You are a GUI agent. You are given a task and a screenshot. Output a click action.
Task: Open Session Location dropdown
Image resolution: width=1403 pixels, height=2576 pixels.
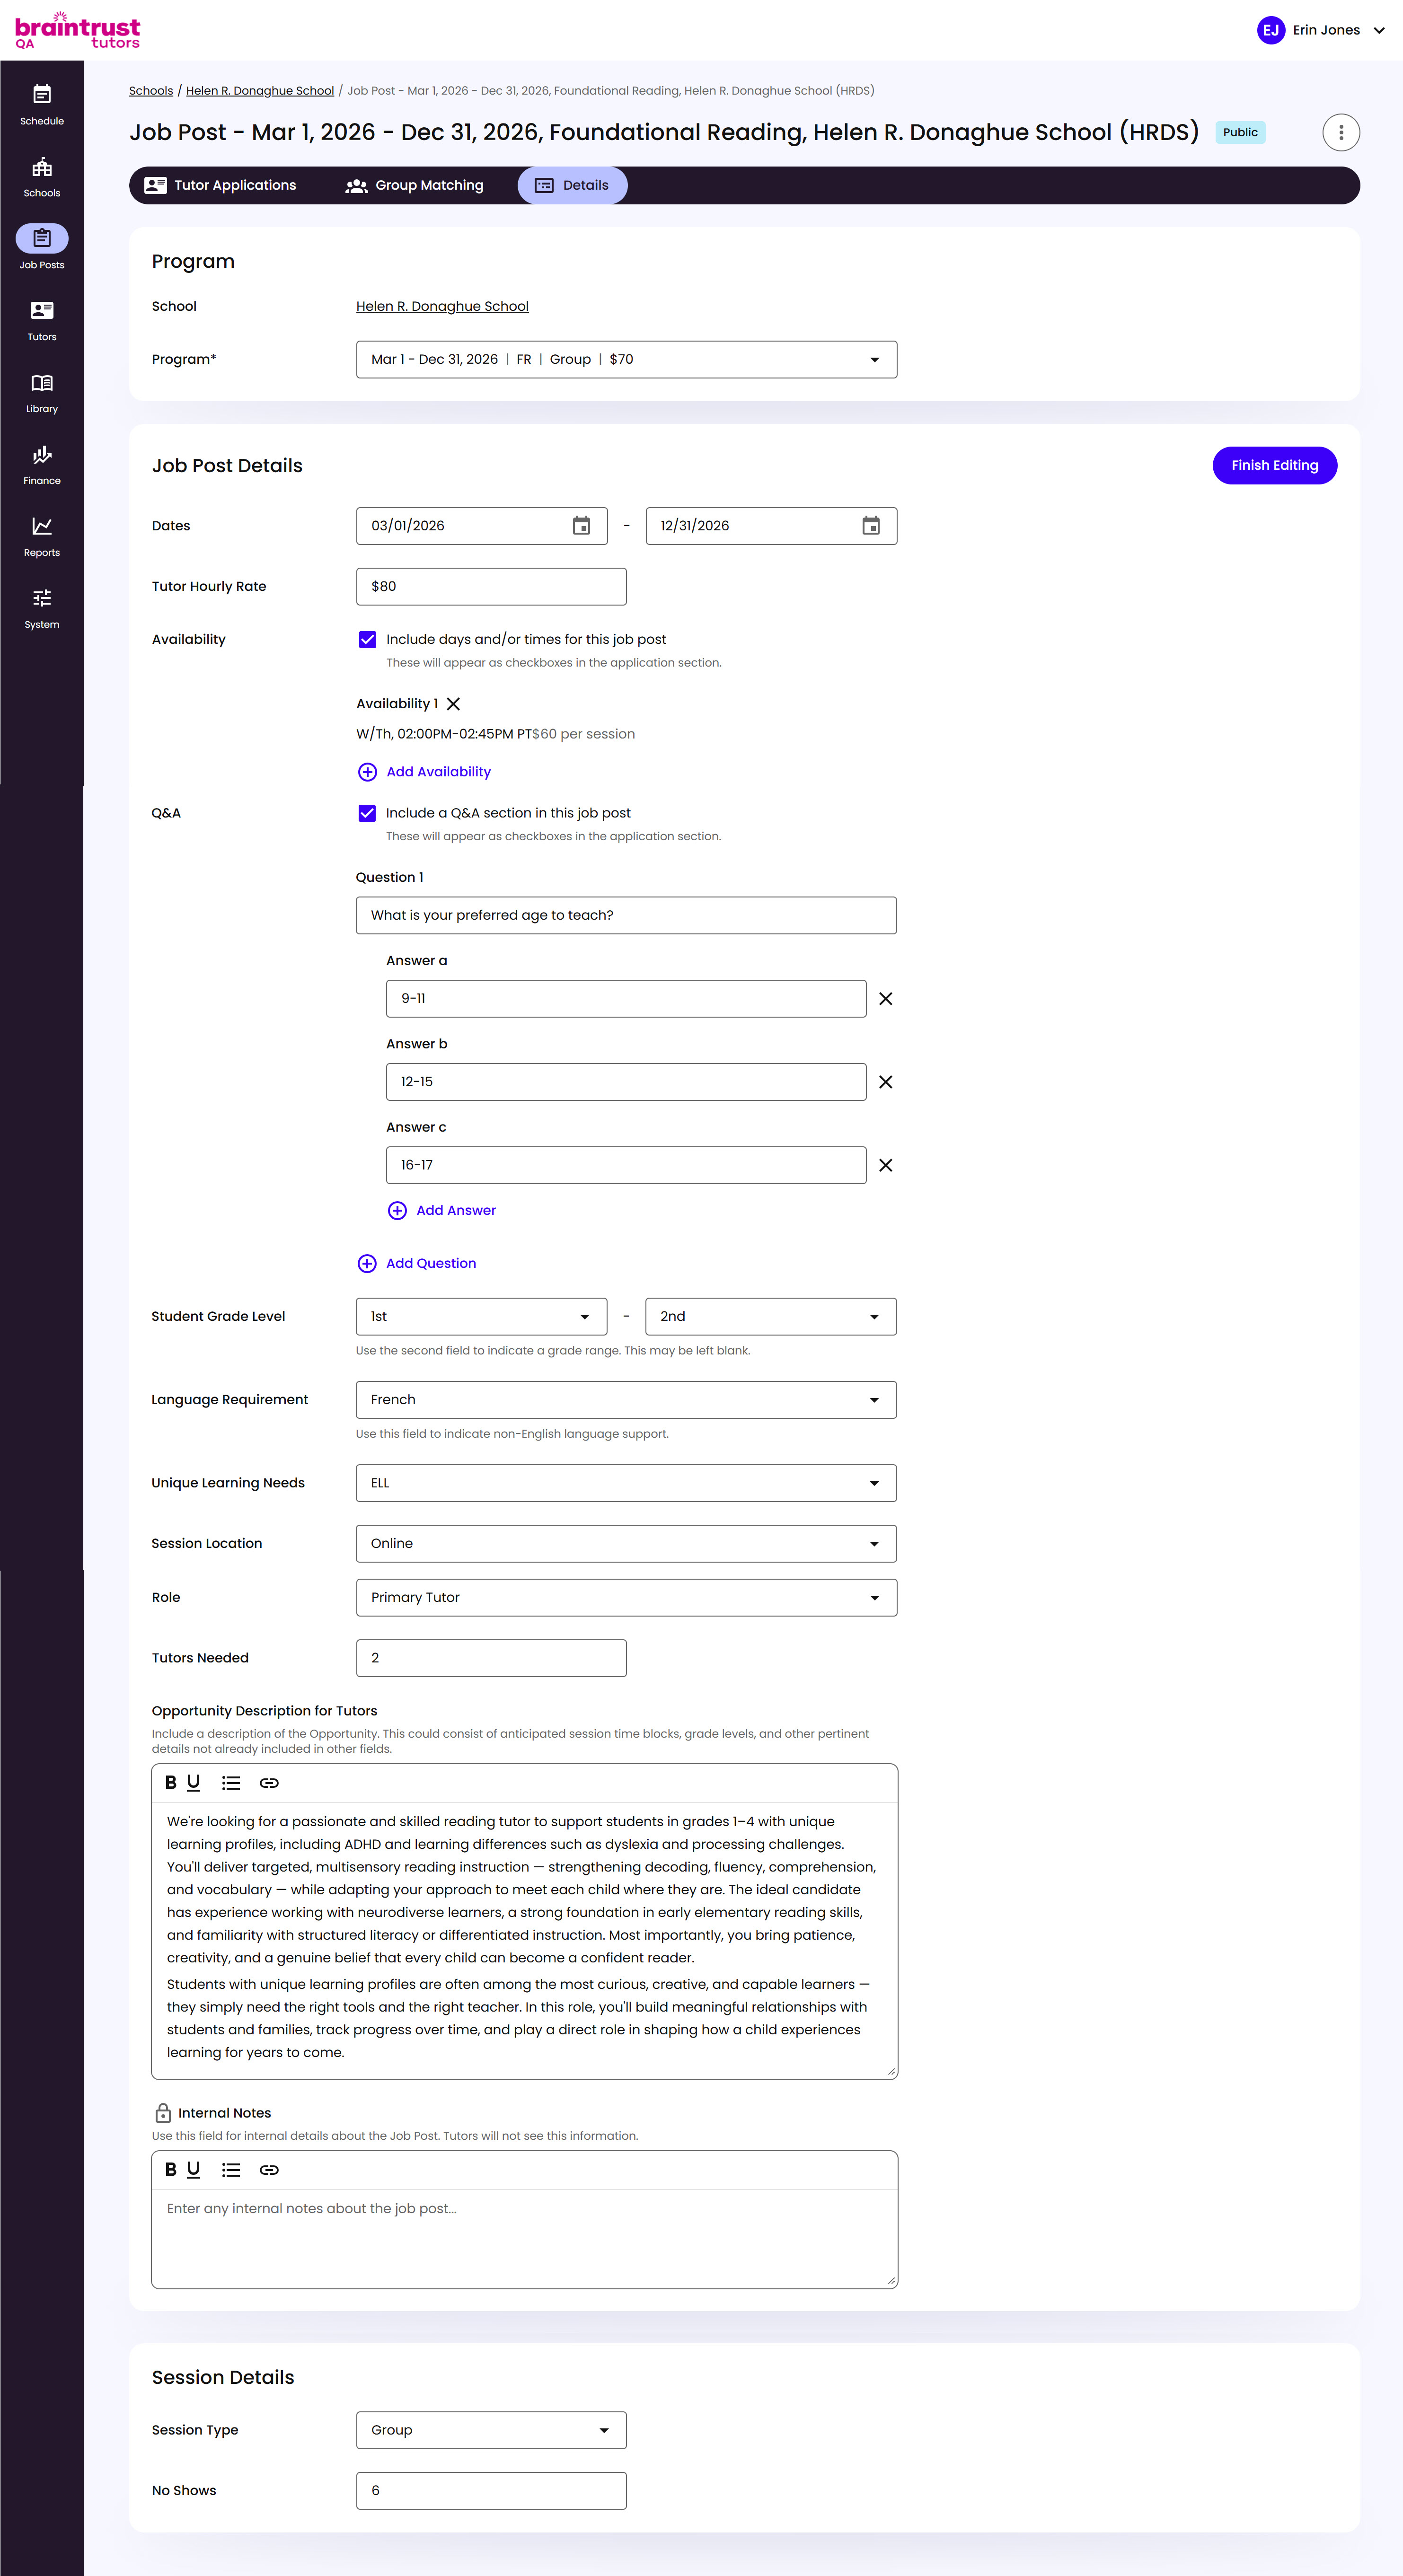point(626,1544)
